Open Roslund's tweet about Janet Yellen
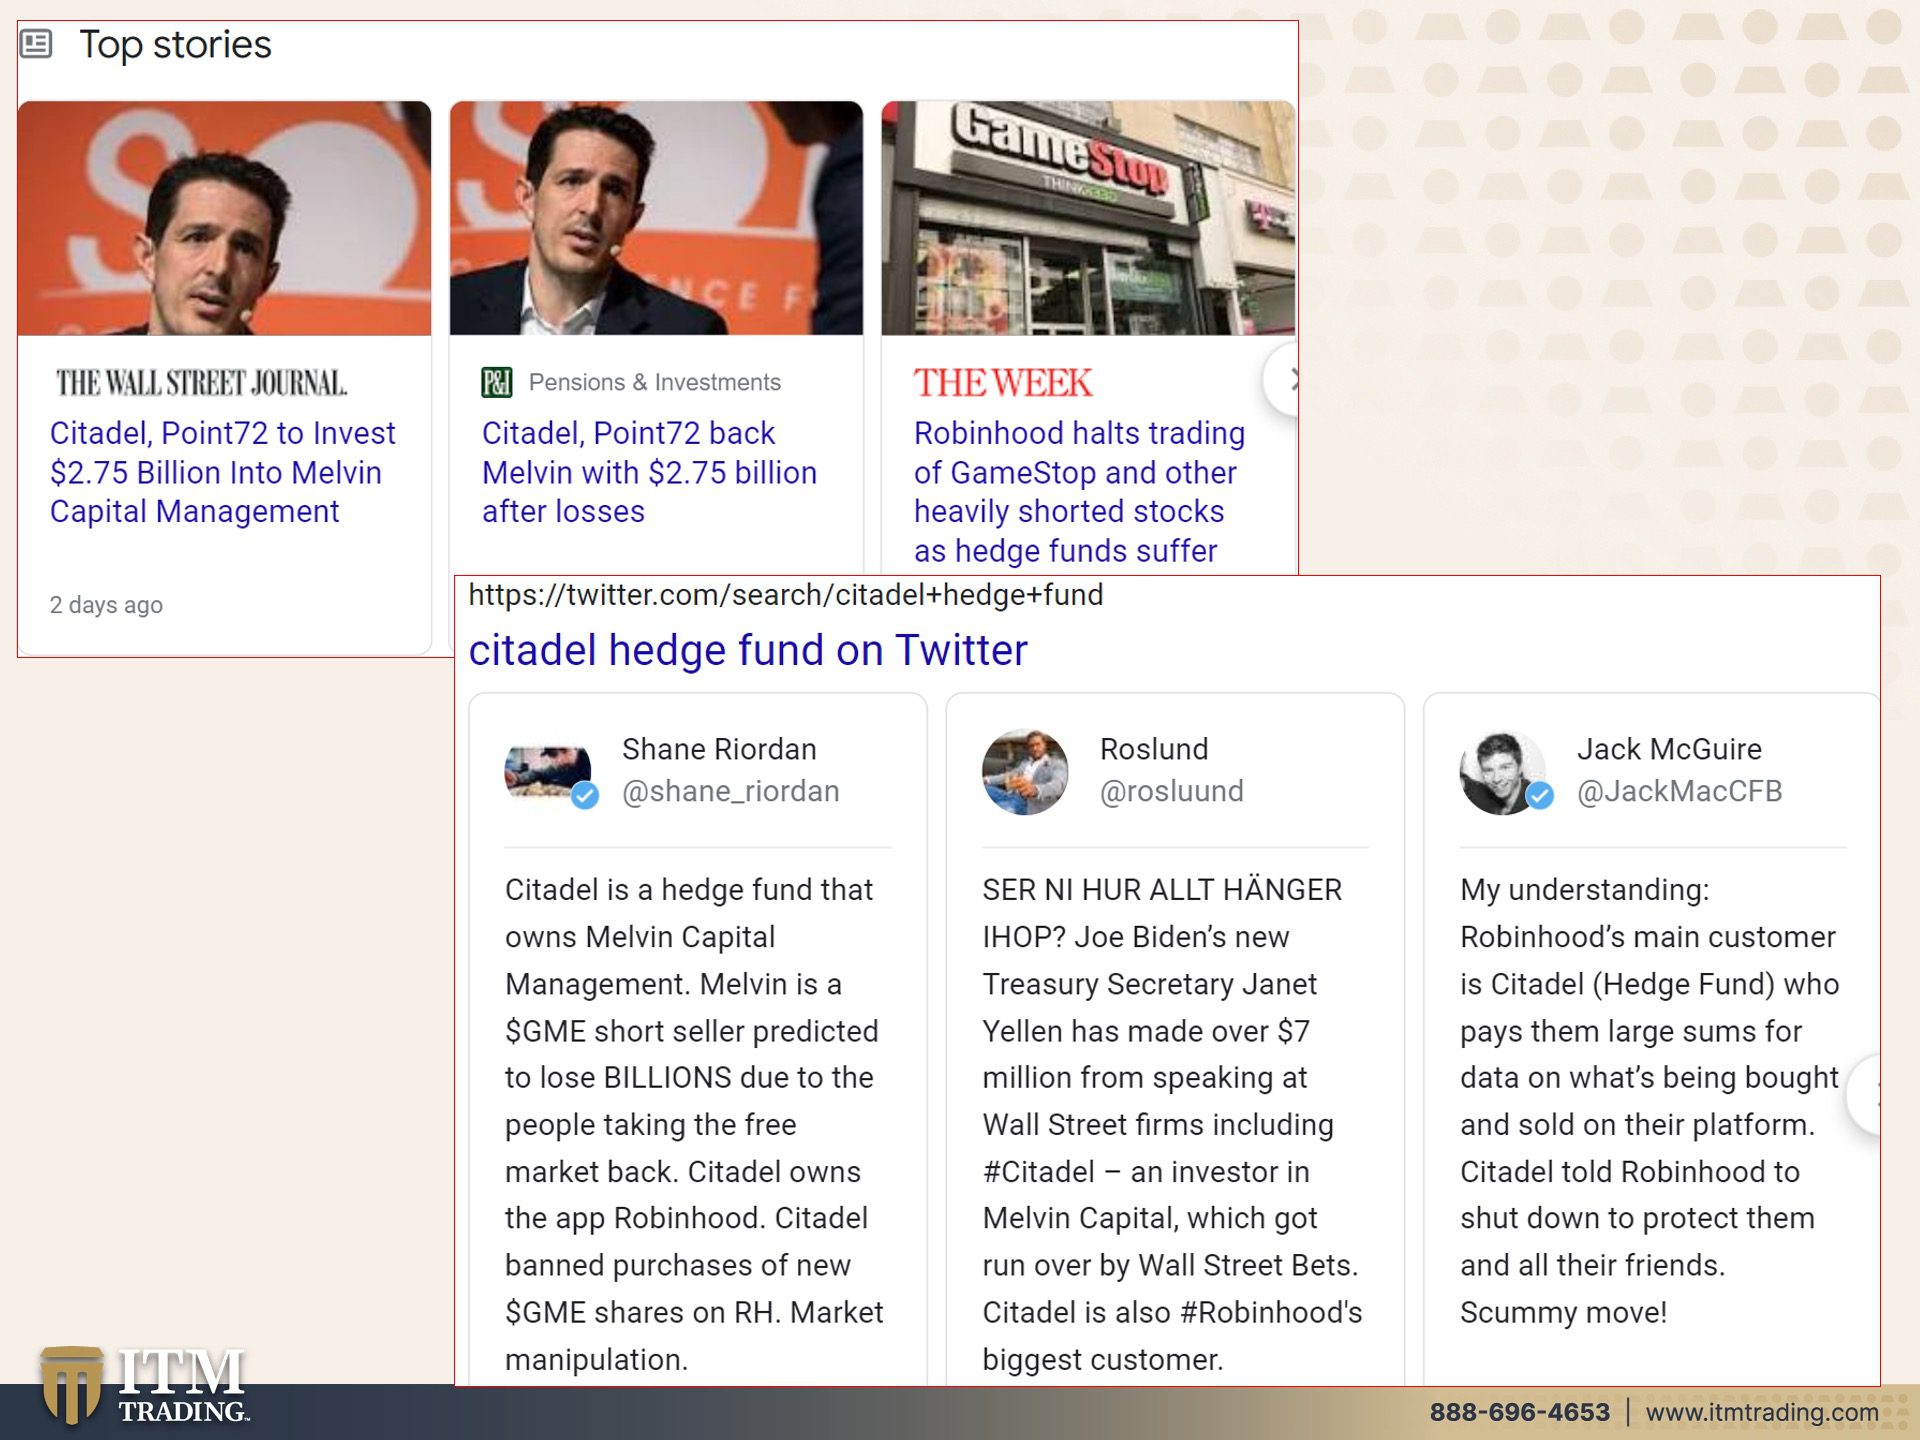The image size is (1920, 1440). (1172, 1124)
